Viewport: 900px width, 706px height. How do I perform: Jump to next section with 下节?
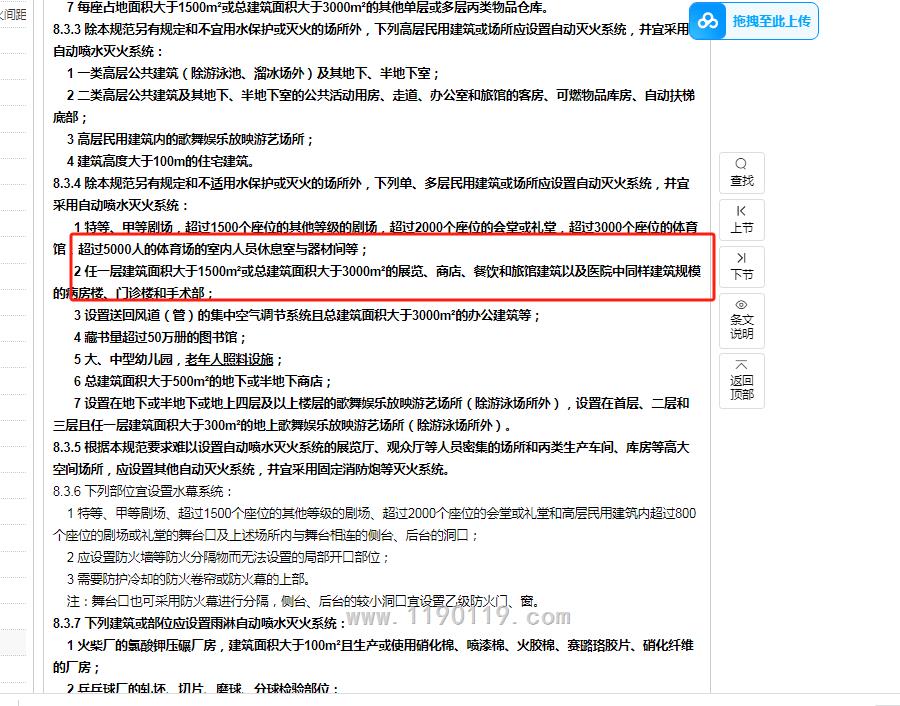[x=741, y=266]
